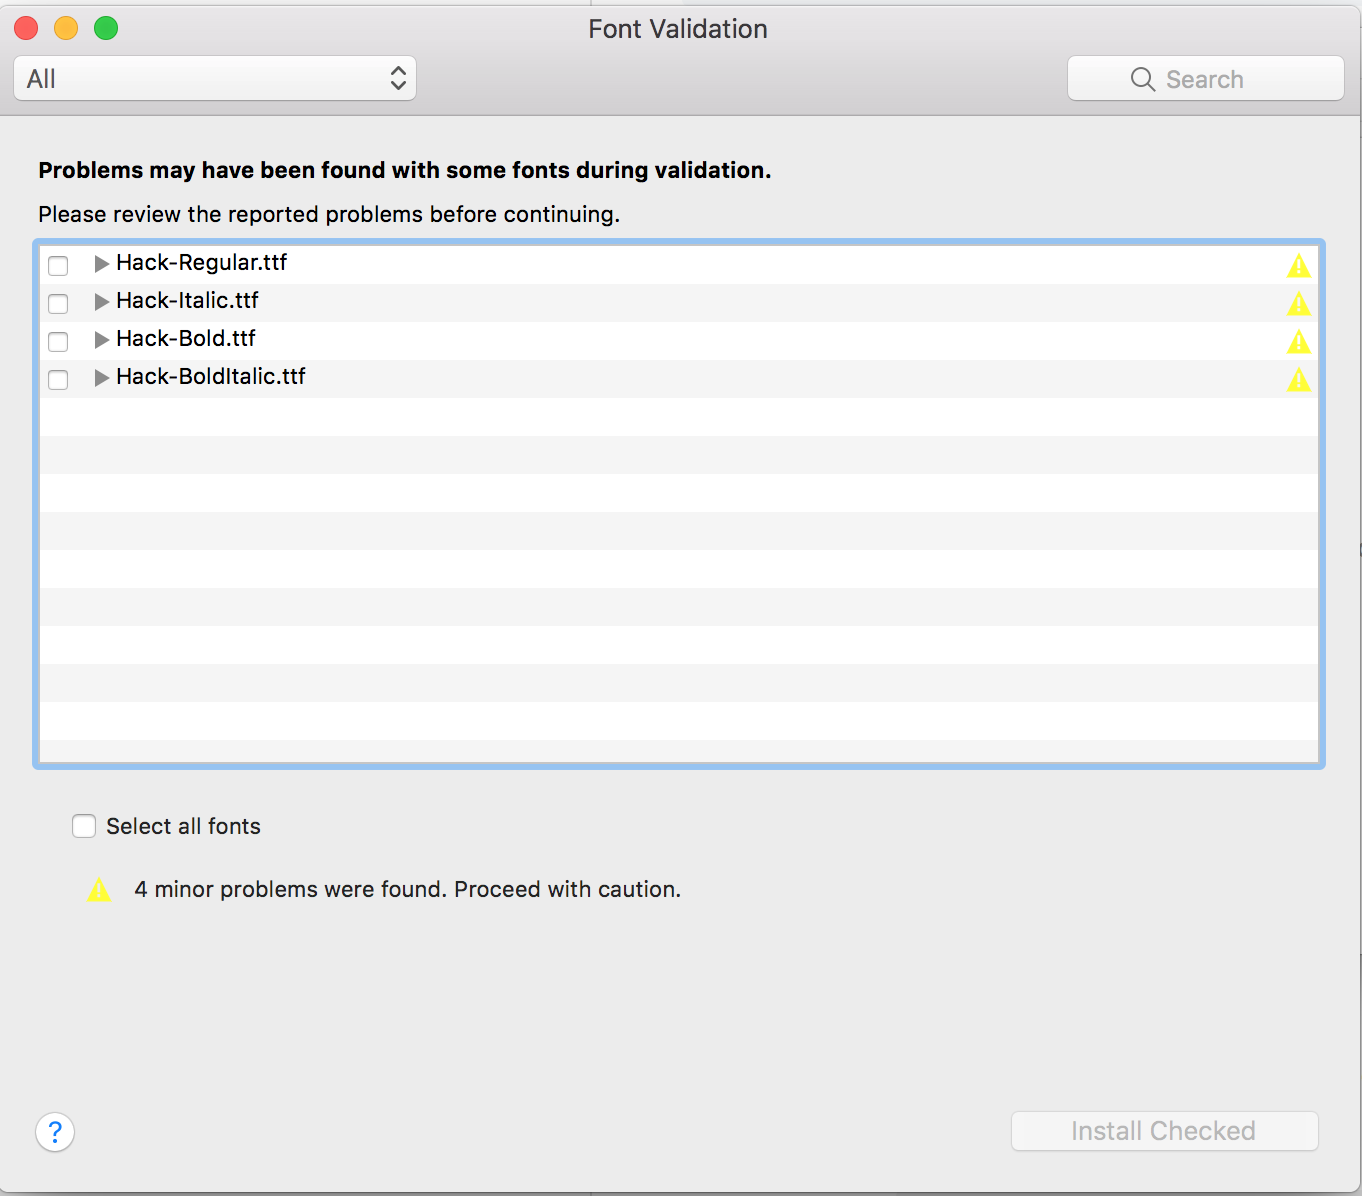Viewport: 1362px width, 1196px height.
Task: Click the yellow minimize button
Action: (x=65, y=28)
